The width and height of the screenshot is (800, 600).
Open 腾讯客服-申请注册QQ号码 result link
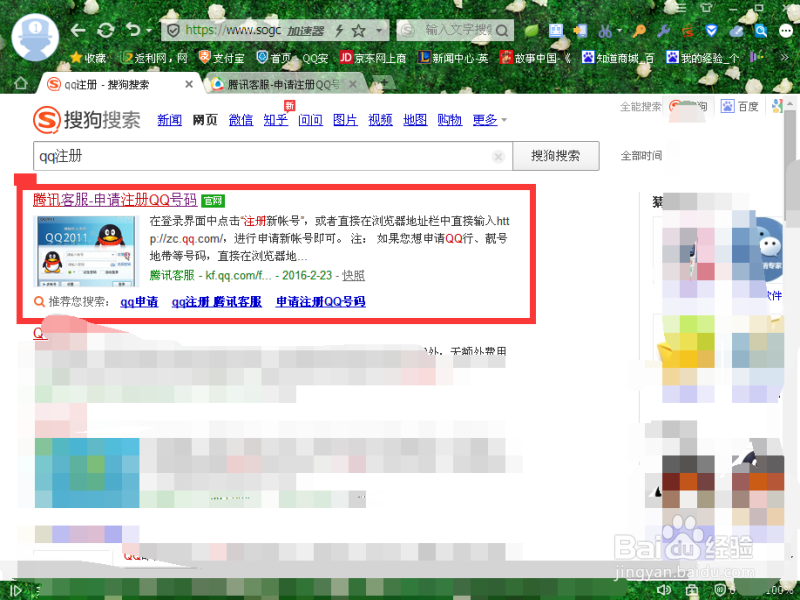[115, 199]
